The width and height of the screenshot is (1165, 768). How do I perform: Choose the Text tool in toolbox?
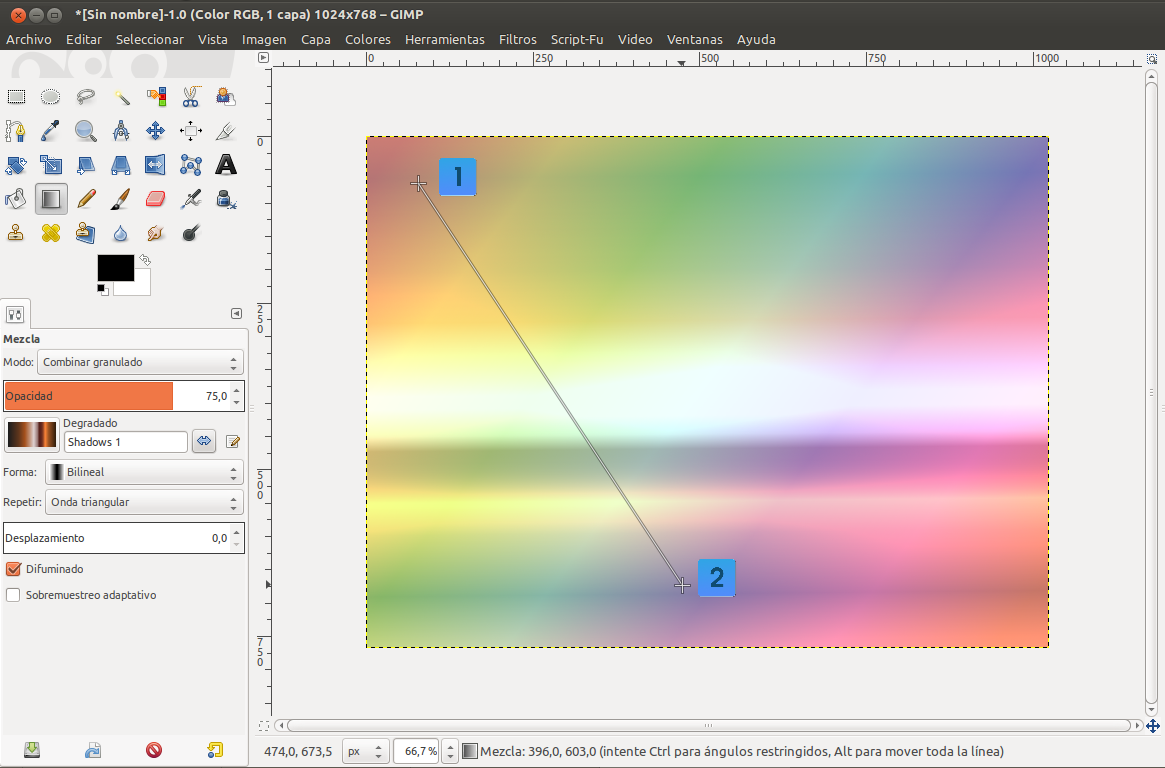click(x=226, y=165)
